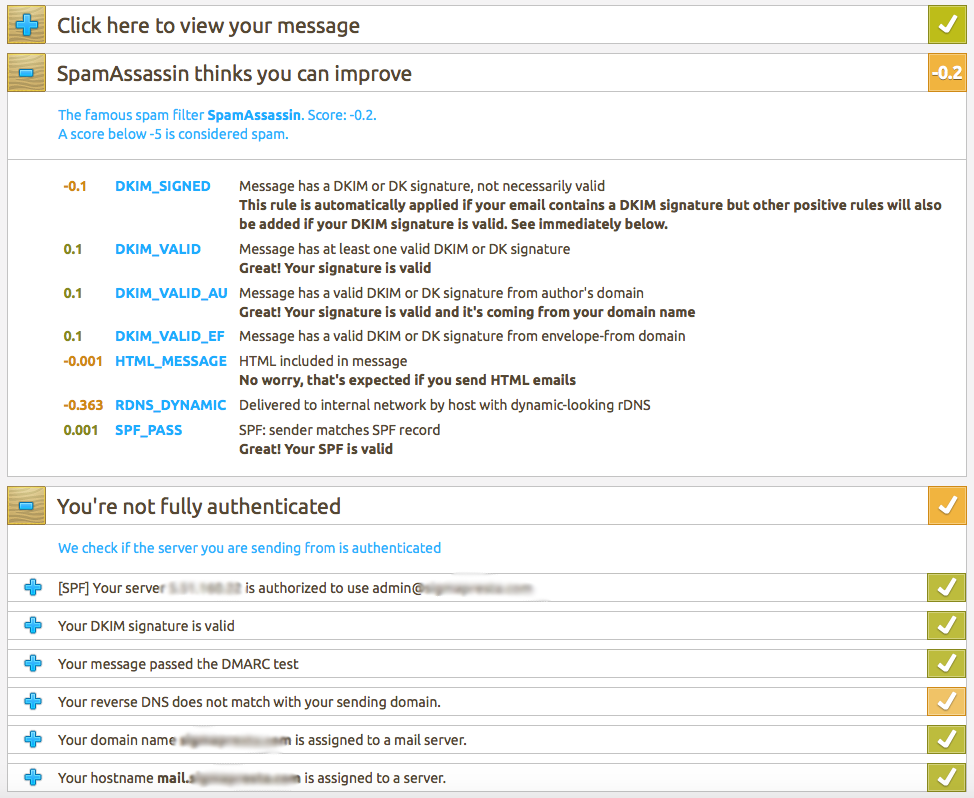
Task: Expand the hostname assigned to server row
Action: click(33, 777)
